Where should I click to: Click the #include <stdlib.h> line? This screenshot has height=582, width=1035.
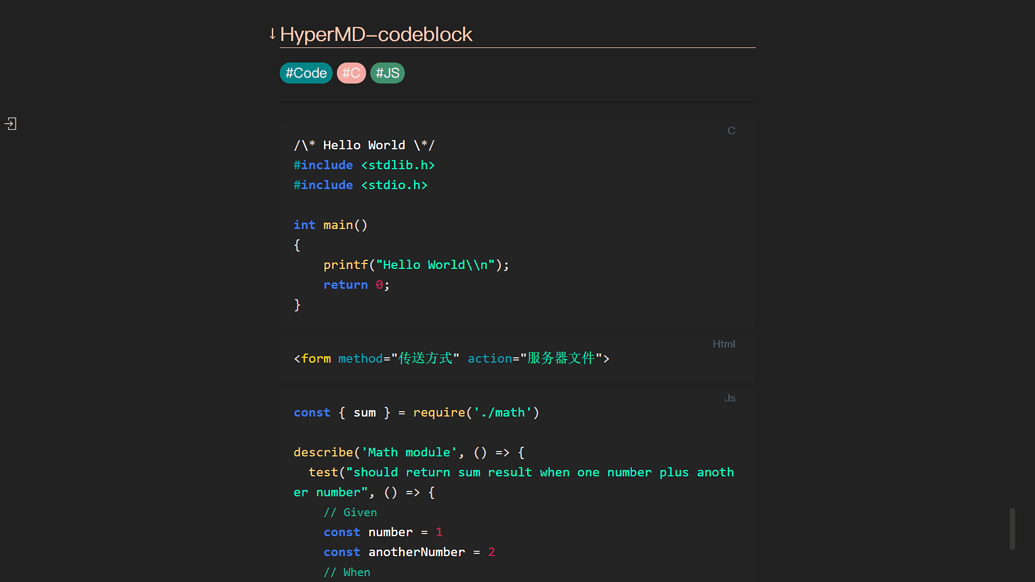[x=364, y=165]
